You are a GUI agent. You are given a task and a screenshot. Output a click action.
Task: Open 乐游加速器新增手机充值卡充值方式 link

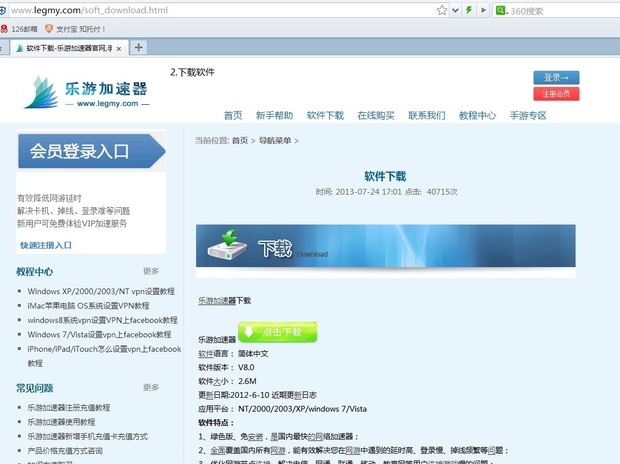click(87, 436)
